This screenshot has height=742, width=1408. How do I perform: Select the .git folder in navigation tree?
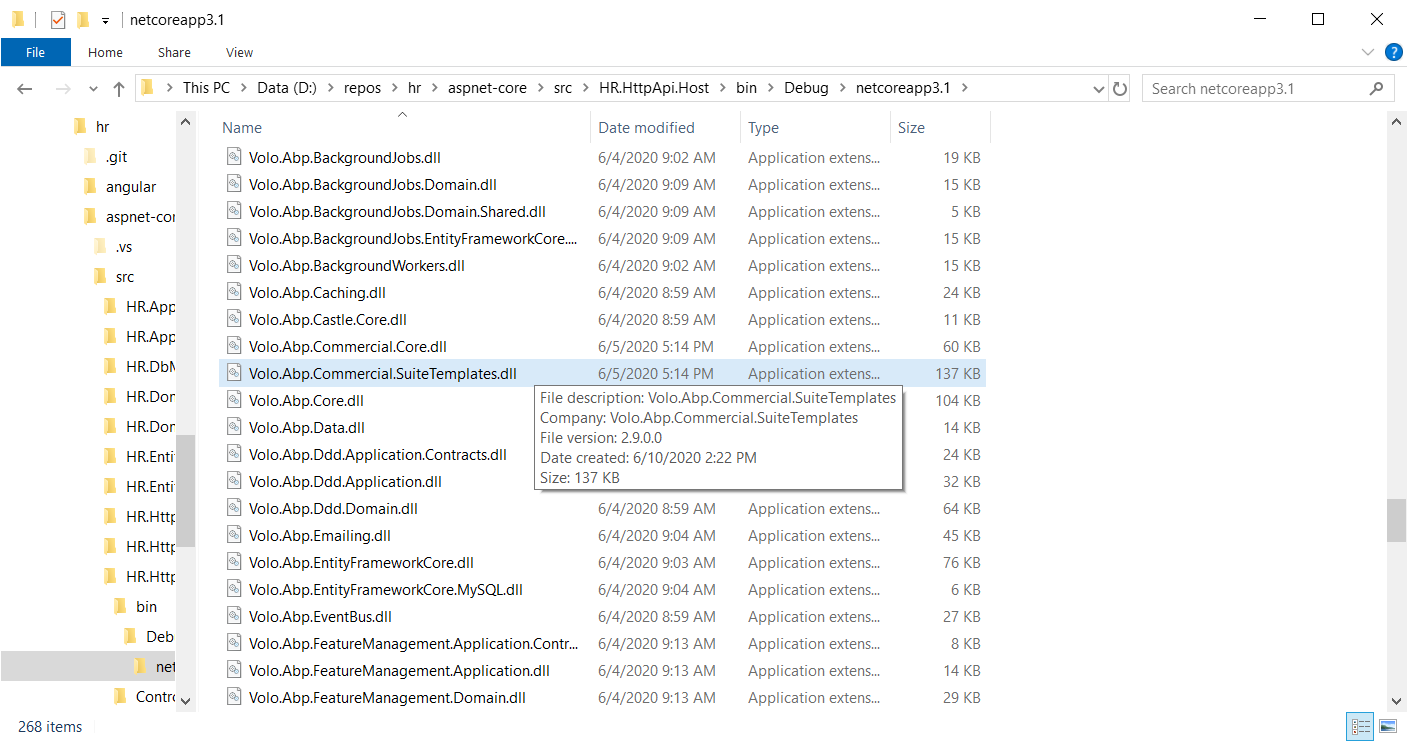tap(116, 157)
